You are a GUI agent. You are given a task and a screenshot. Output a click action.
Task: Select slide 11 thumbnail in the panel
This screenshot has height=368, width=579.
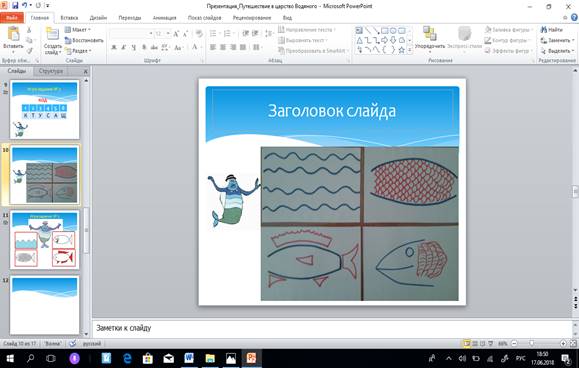click(45, 240)
